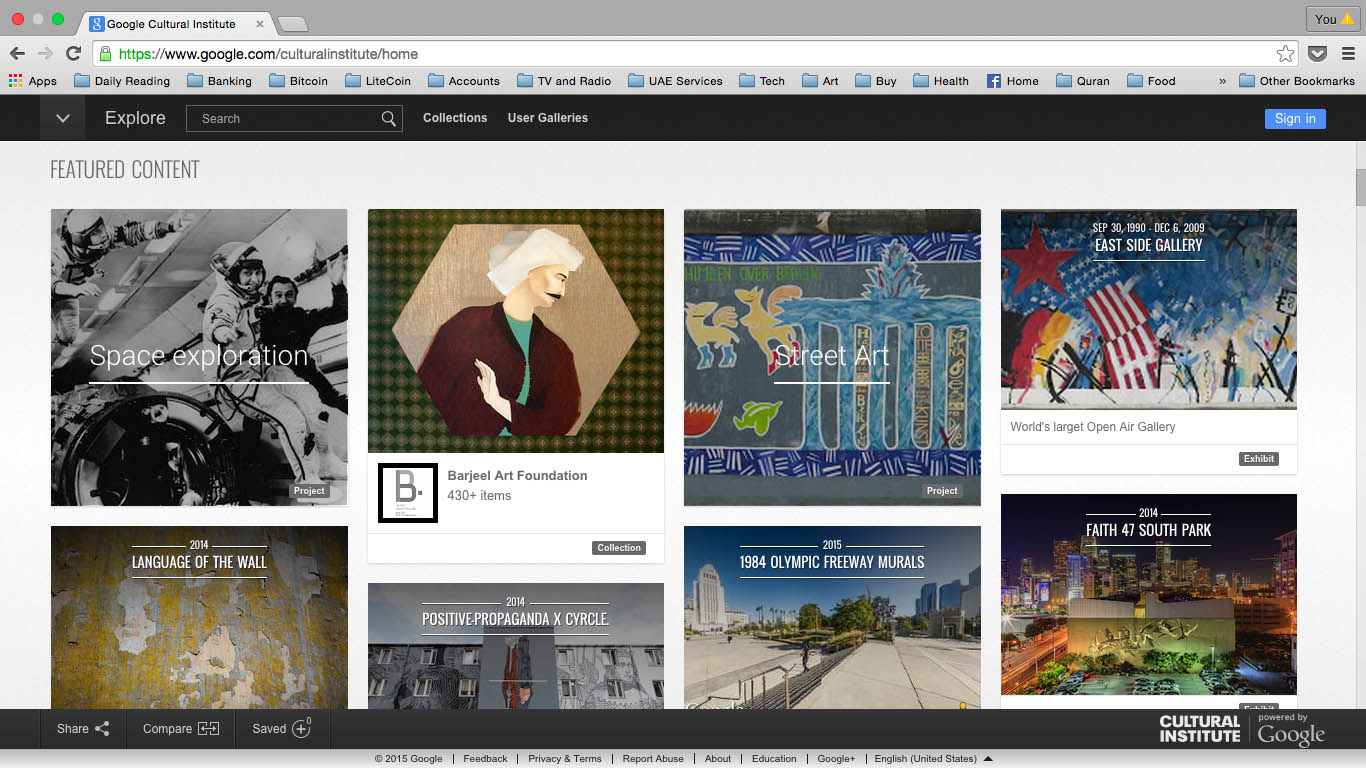Open the Privacy & Terms footer link
Screen dimensions: 1366x768
coord(565,759)
